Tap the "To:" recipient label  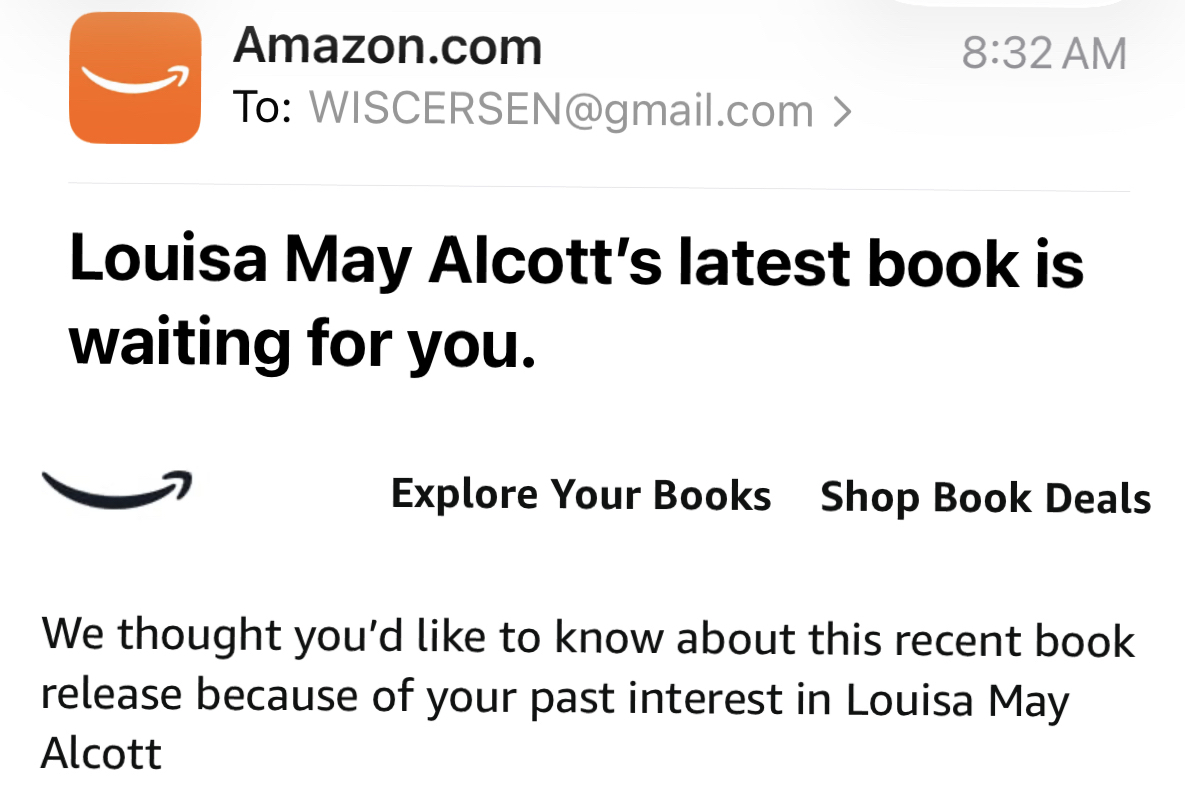point(261,109)
